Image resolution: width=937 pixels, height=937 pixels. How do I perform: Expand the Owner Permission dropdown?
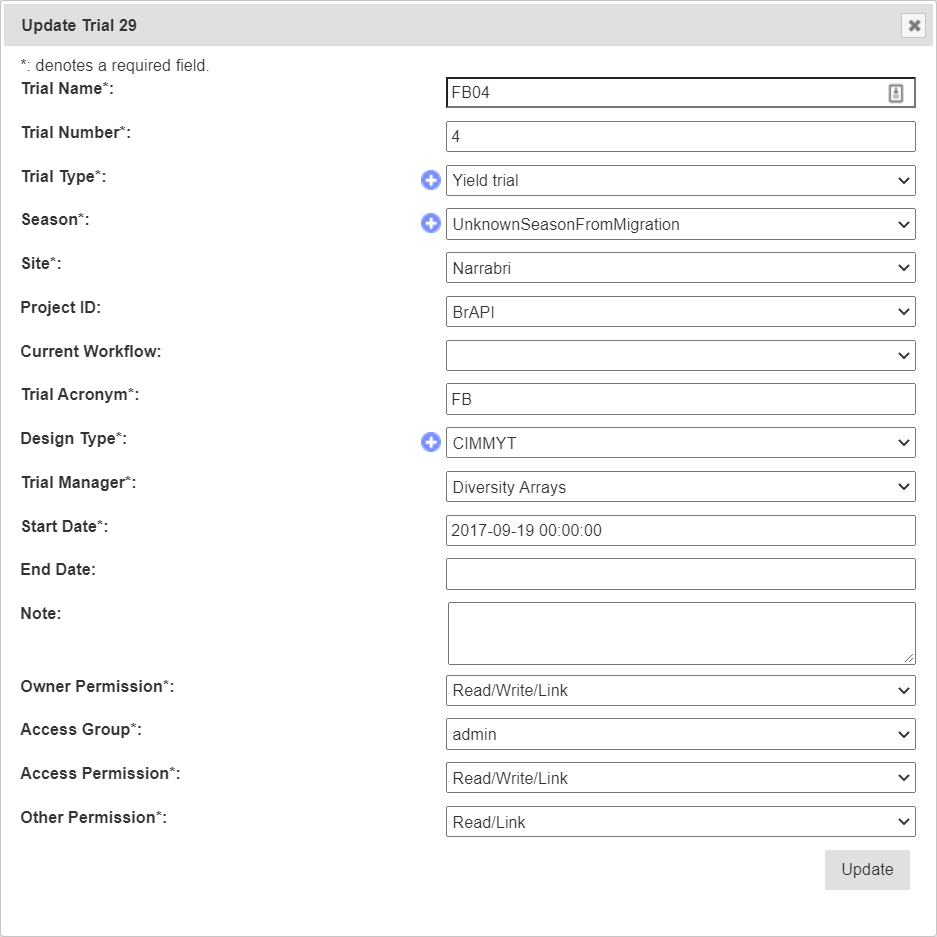[680, 690]
